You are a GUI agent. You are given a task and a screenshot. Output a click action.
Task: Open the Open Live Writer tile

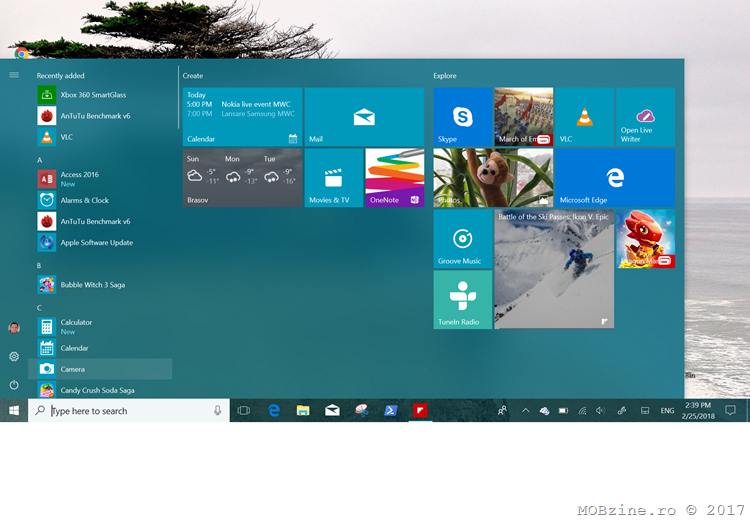point(645,117)
